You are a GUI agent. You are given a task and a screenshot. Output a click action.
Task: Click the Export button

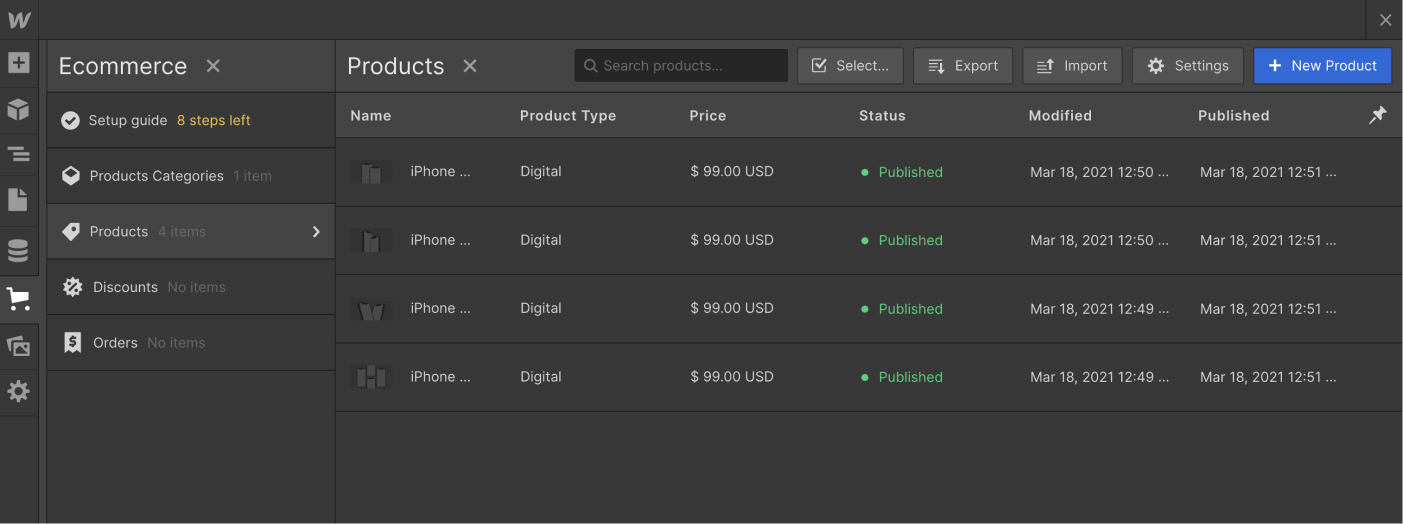pyautogui.click(x=963, y=66)
